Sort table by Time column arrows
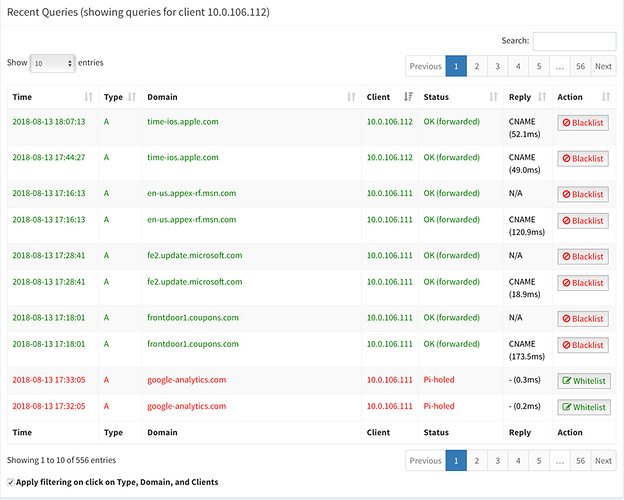Image resolution: width=624 pixels, height=500 pixels. tap(89, 97)
